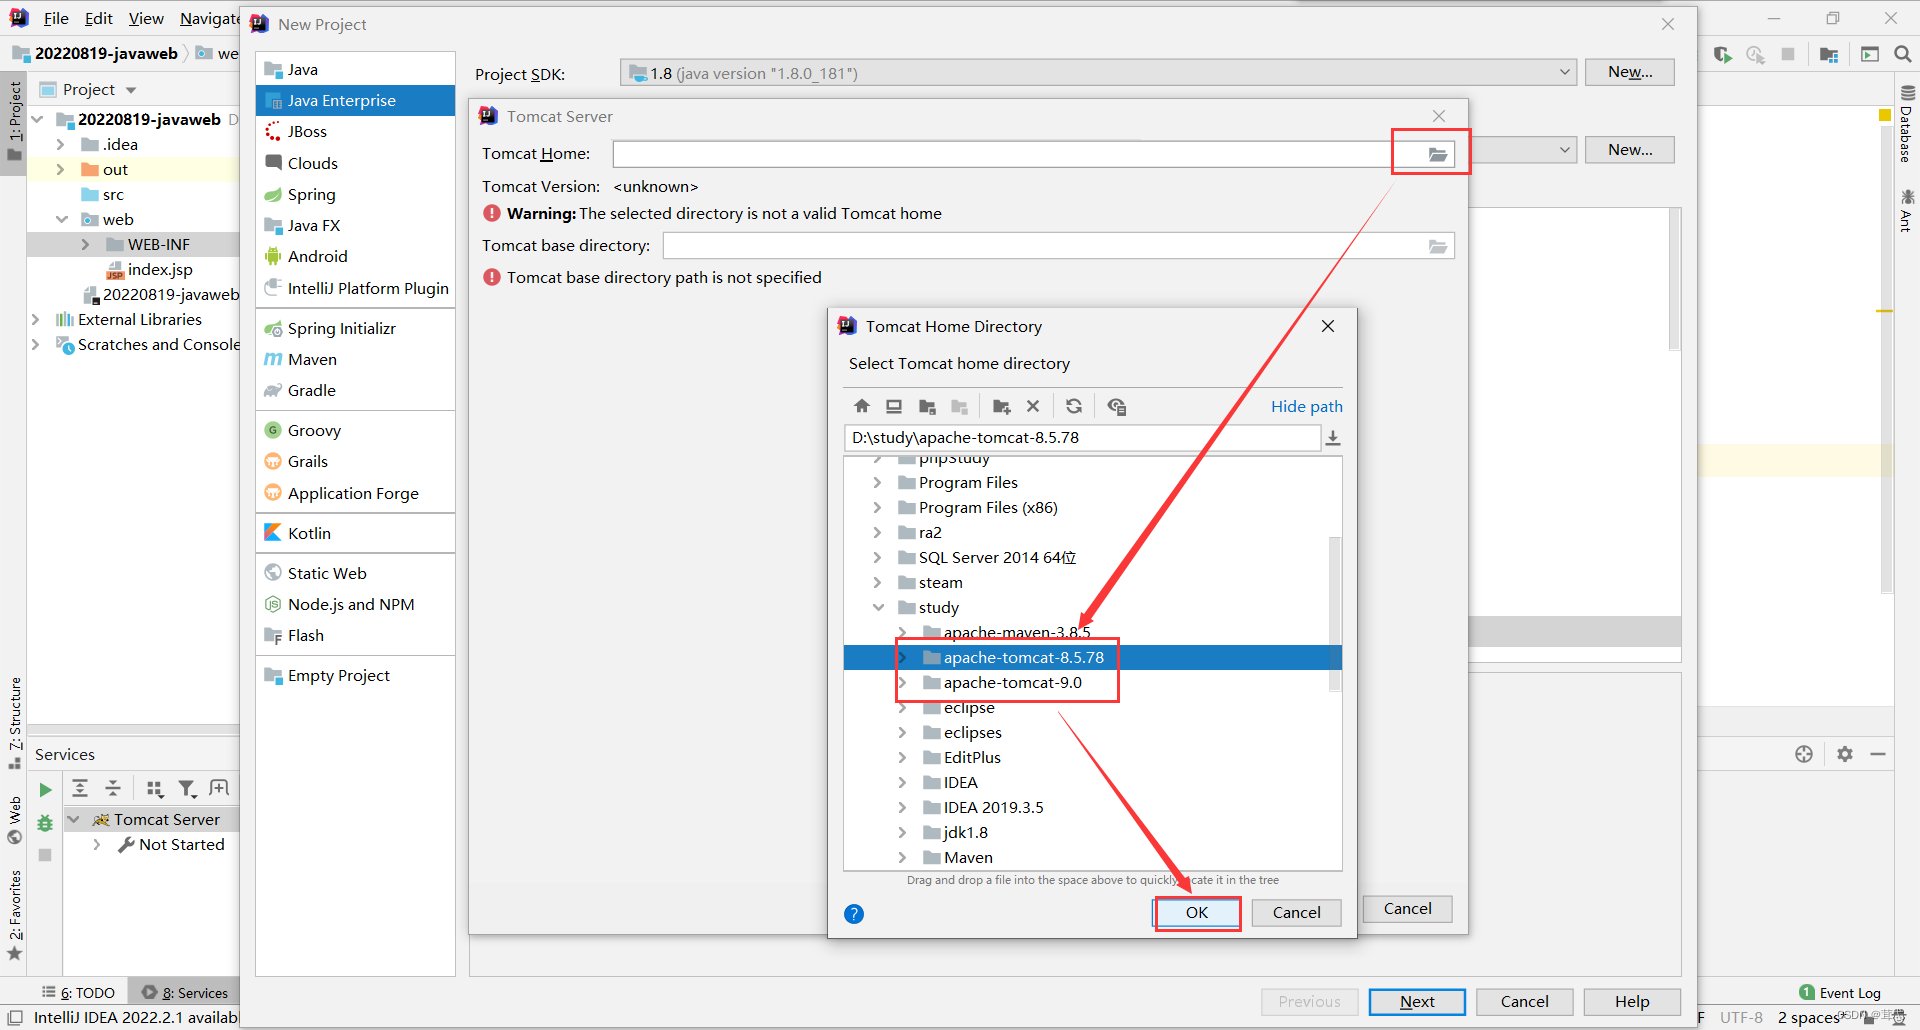Click the directory path input field
The height and width of the screenshot is (1030, 1920).
pyautogui.click(x=1082, y=438)
